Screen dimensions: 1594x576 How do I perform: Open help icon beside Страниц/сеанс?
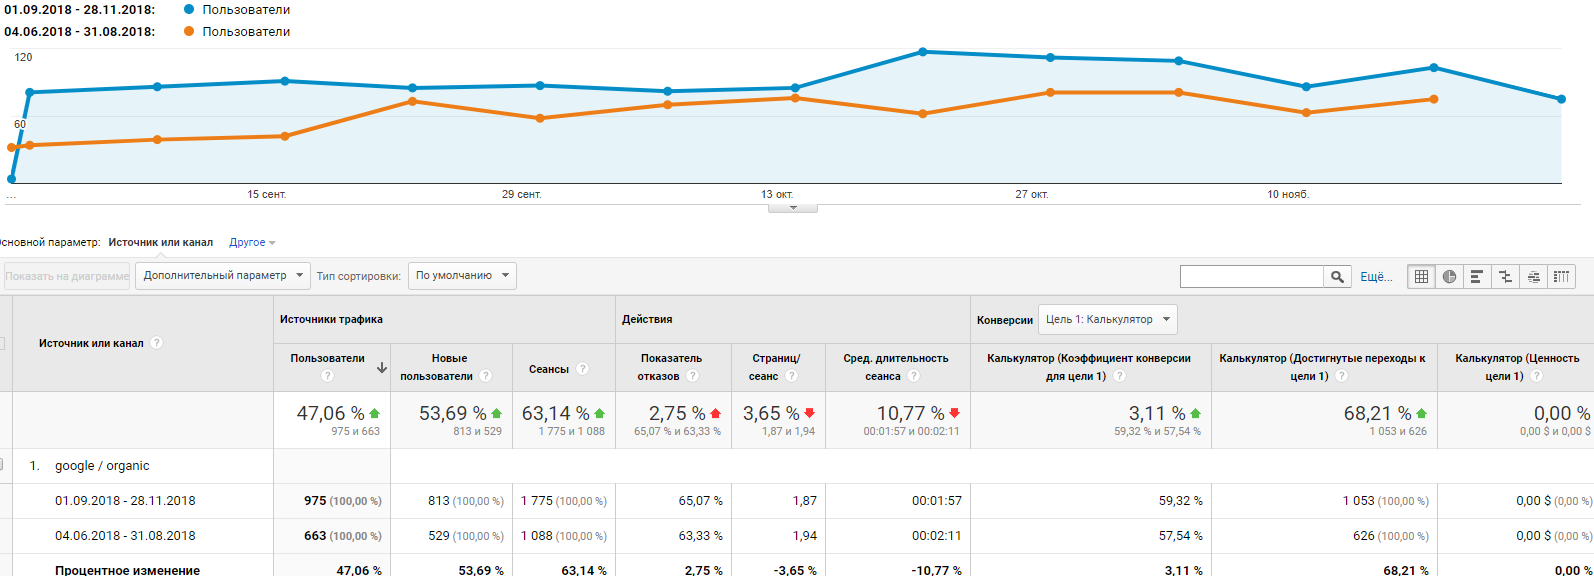click(791, 376)
